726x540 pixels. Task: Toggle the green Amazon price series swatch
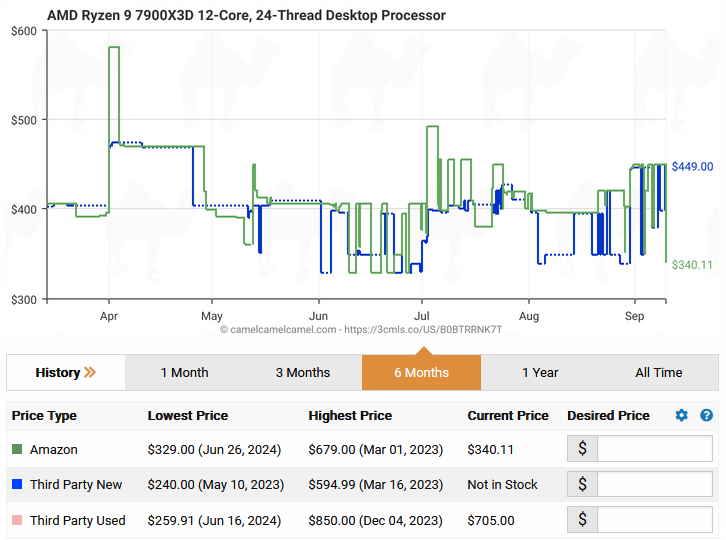point(17,450)
